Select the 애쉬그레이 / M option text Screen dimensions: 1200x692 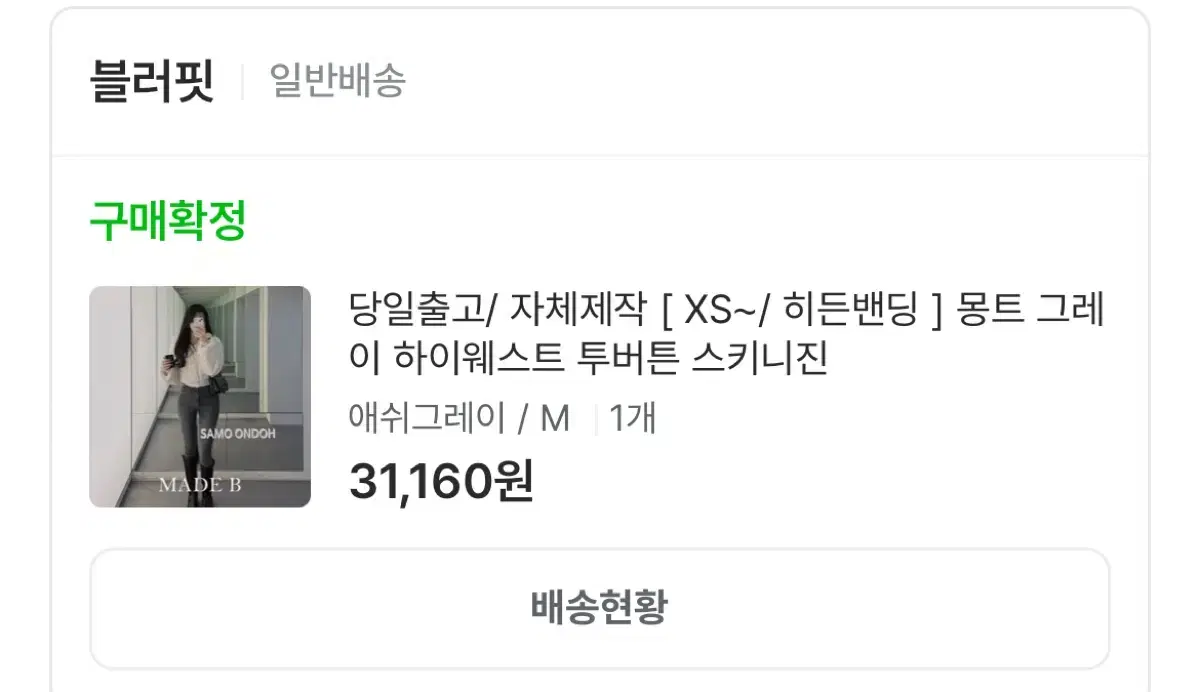coord(459,418)
